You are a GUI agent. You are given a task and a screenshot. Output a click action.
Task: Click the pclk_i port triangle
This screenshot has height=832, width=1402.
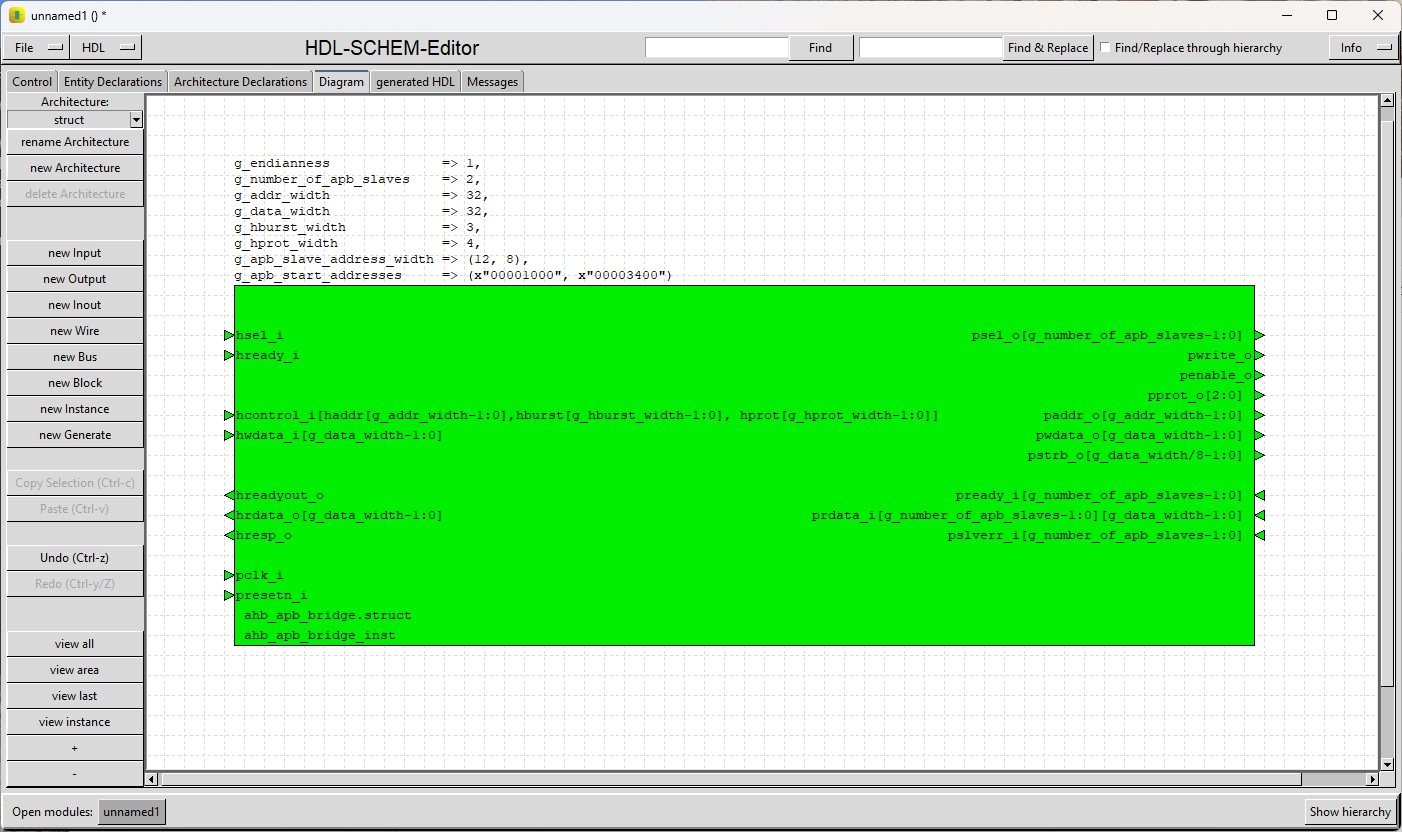(229, 576)
